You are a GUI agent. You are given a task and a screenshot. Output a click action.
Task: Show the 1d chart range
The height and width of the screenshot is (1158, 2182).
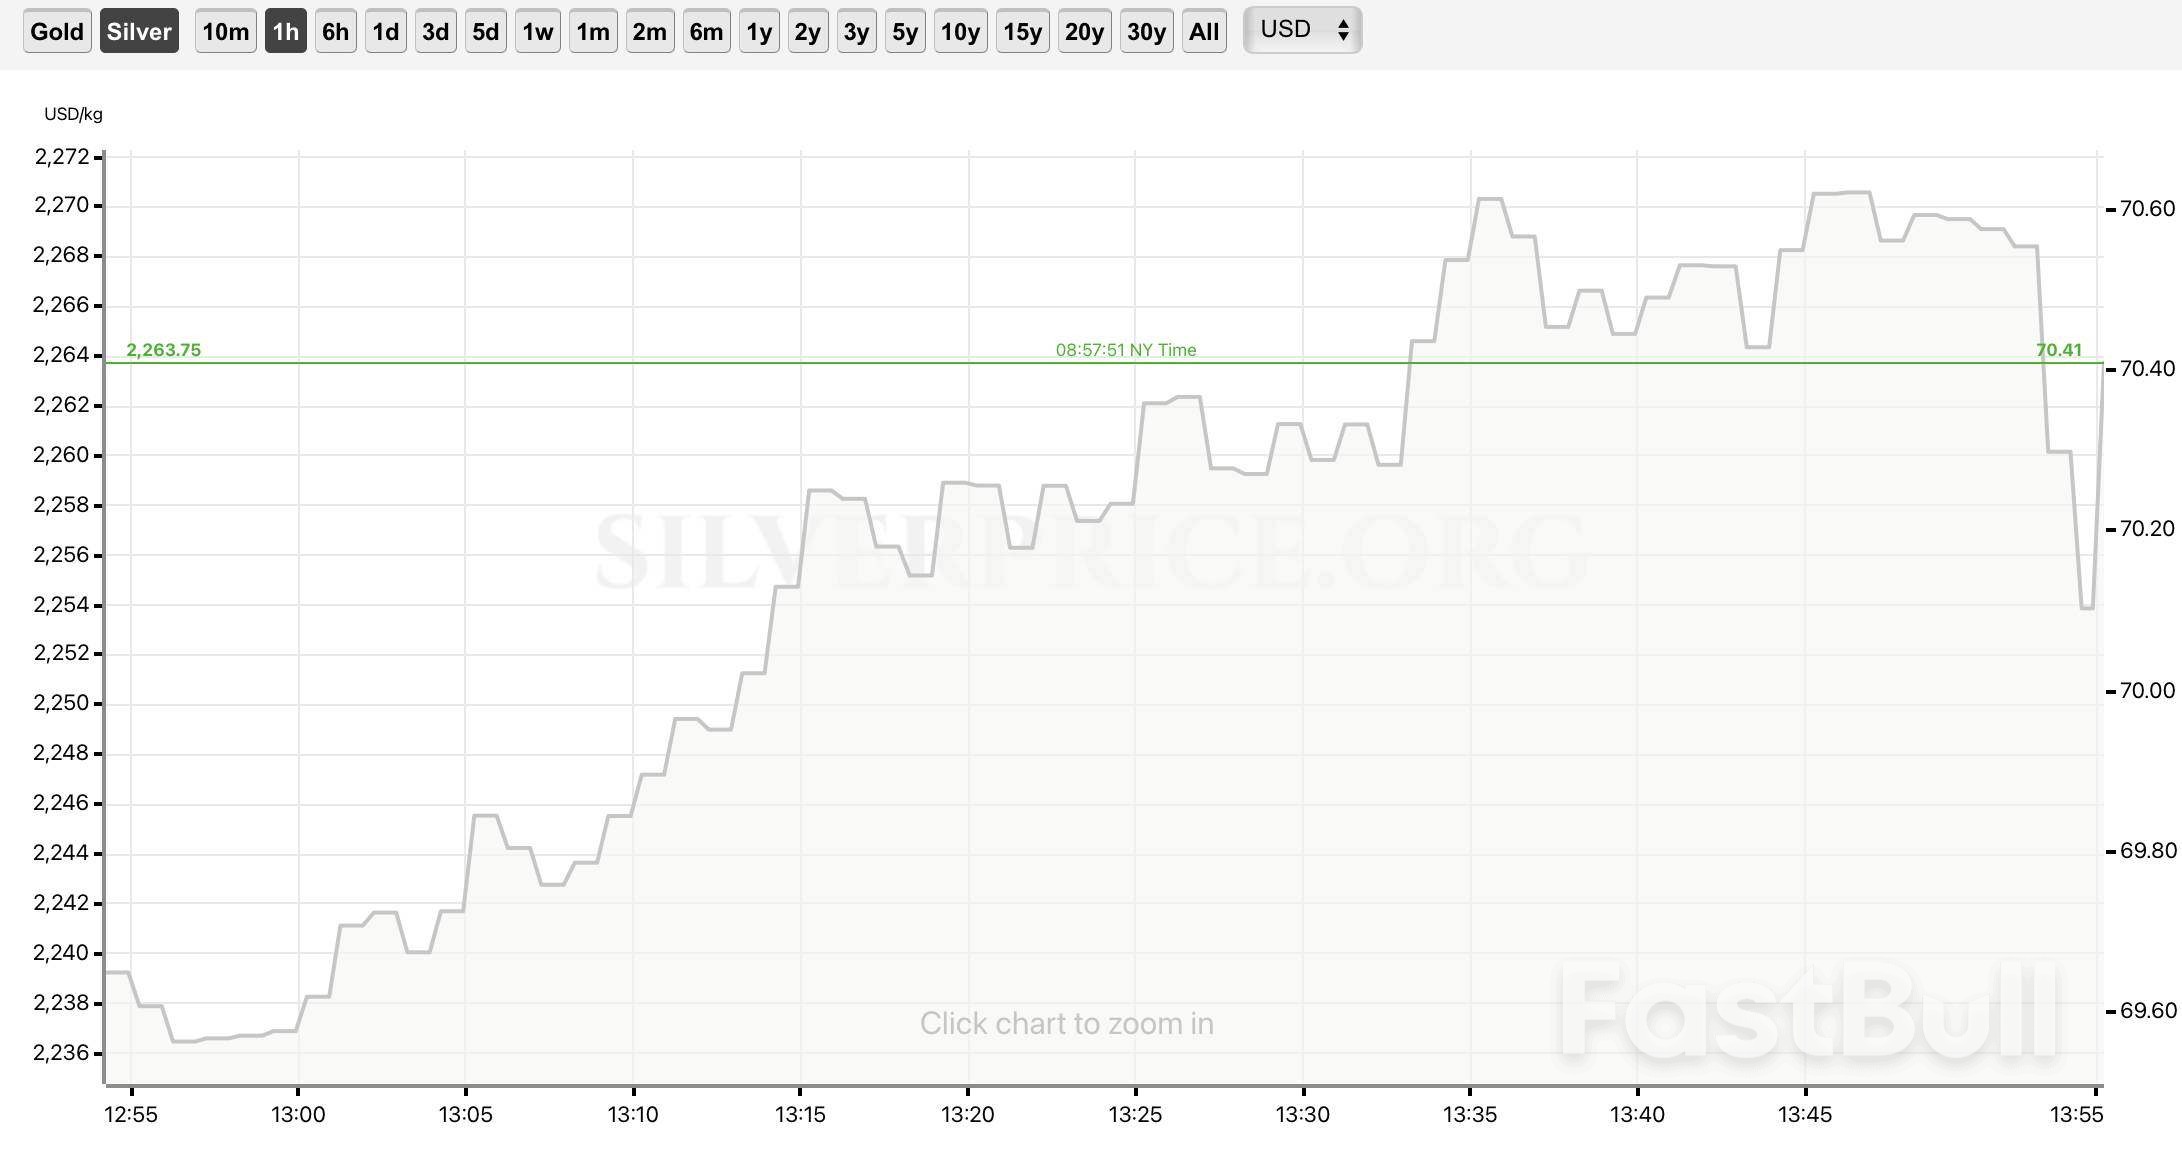click(x=385, y=32)
